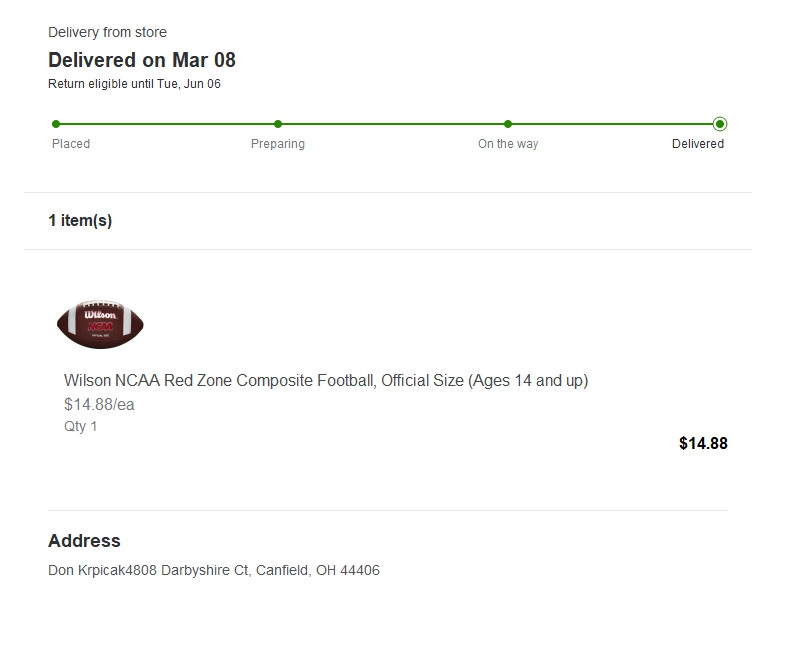The image size is (800, 646).
Task: Click the Delivered circle marker on tracker
Action: pyautogui.click(x=720, y=124)
